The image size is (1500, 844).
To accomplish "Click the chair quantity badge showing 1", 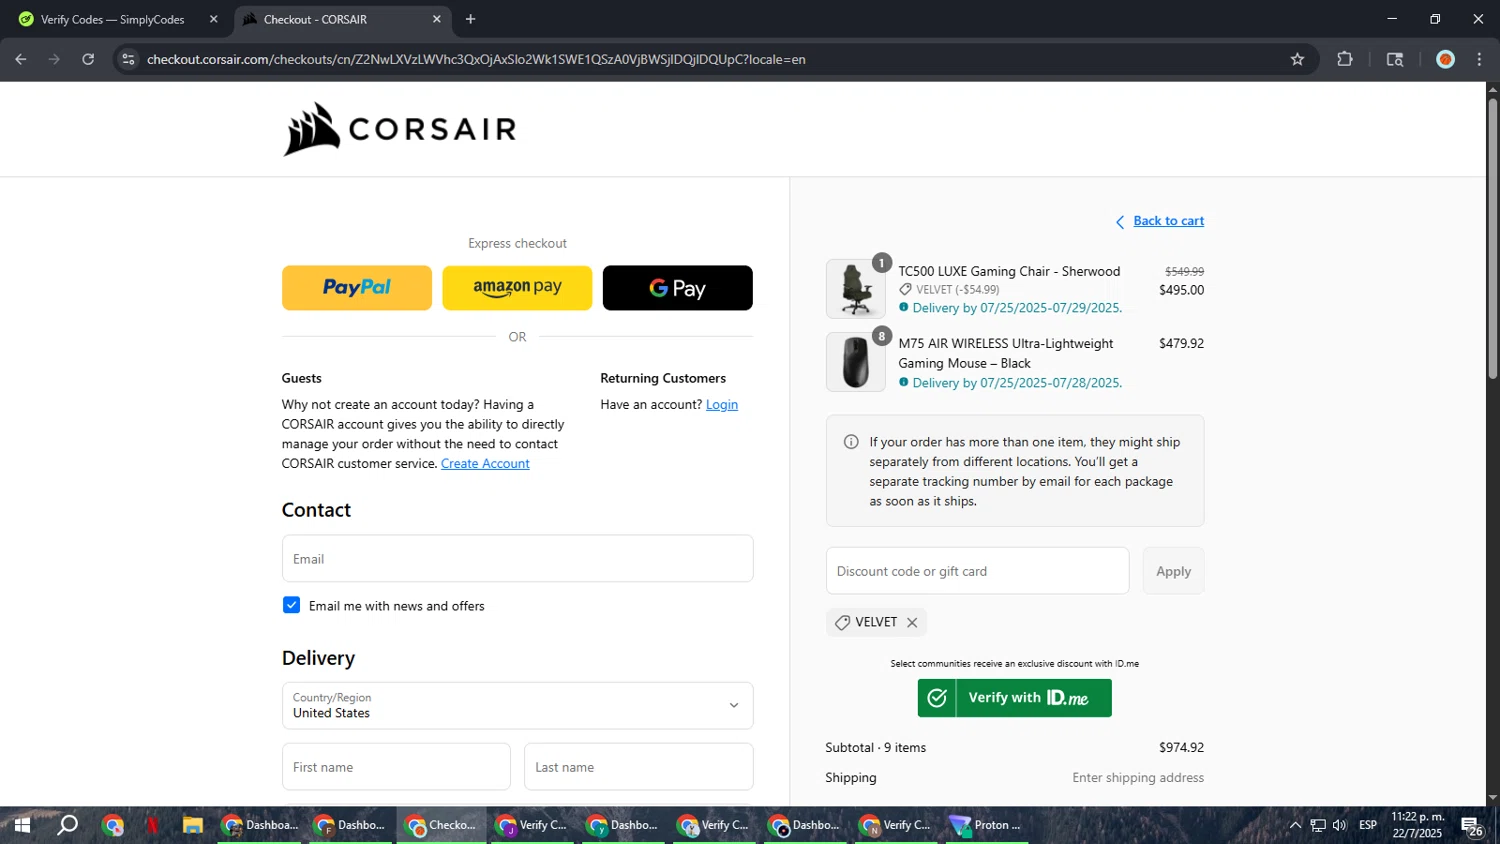I will [881, 263].
